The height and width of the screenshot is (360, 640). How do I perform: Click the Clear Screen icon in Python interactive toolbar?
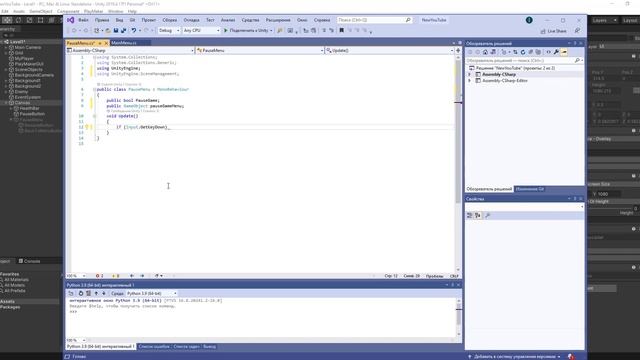click(x=88, y=293)
